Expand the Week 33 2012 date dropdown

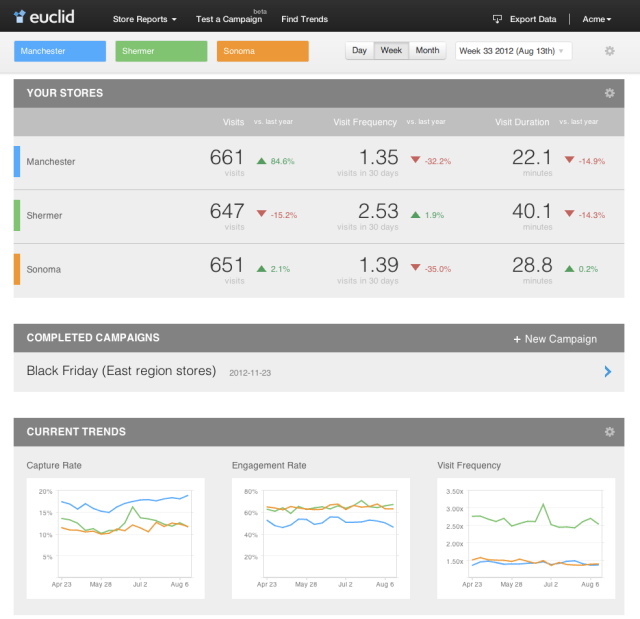513,51
